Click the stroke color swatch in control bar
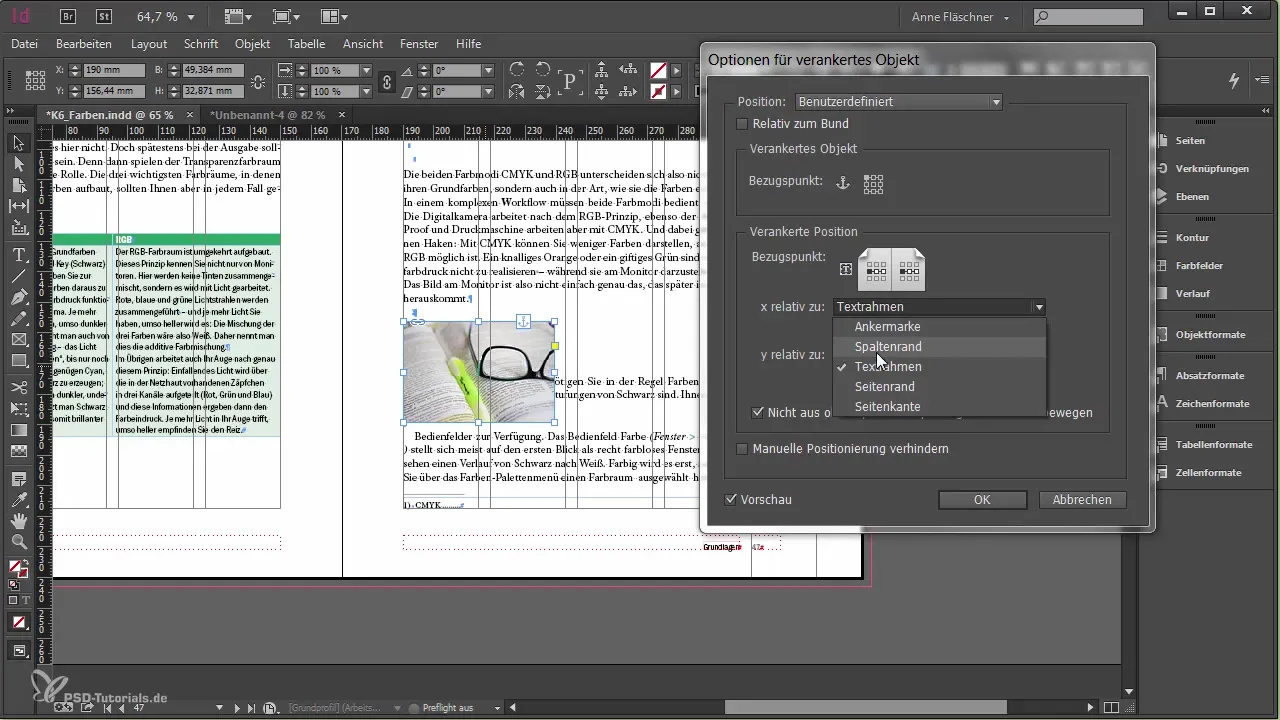The width and height of the screenshot is (1280, 720). (658, 92)
